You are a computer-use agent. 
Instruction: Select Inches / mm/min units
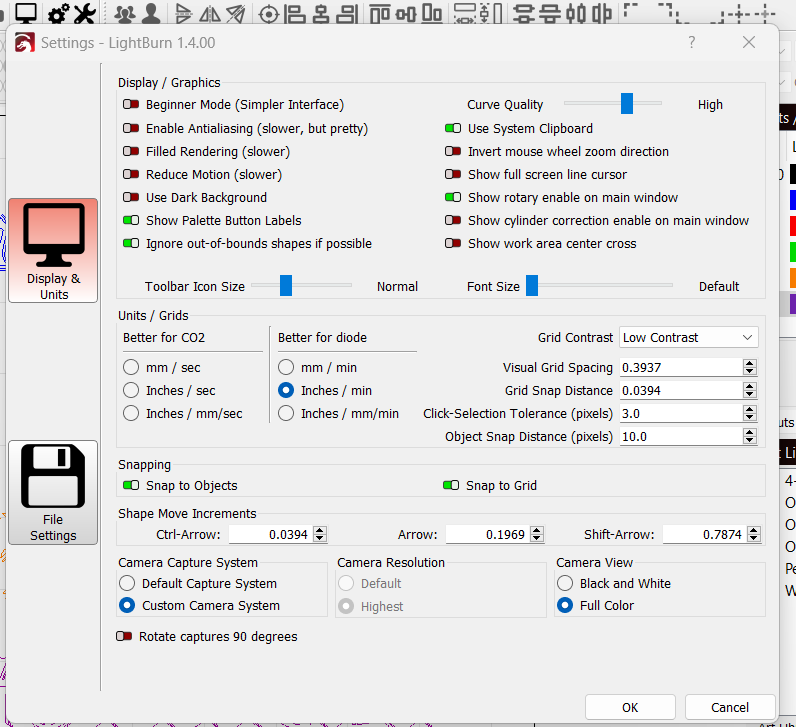coord(286,413)
